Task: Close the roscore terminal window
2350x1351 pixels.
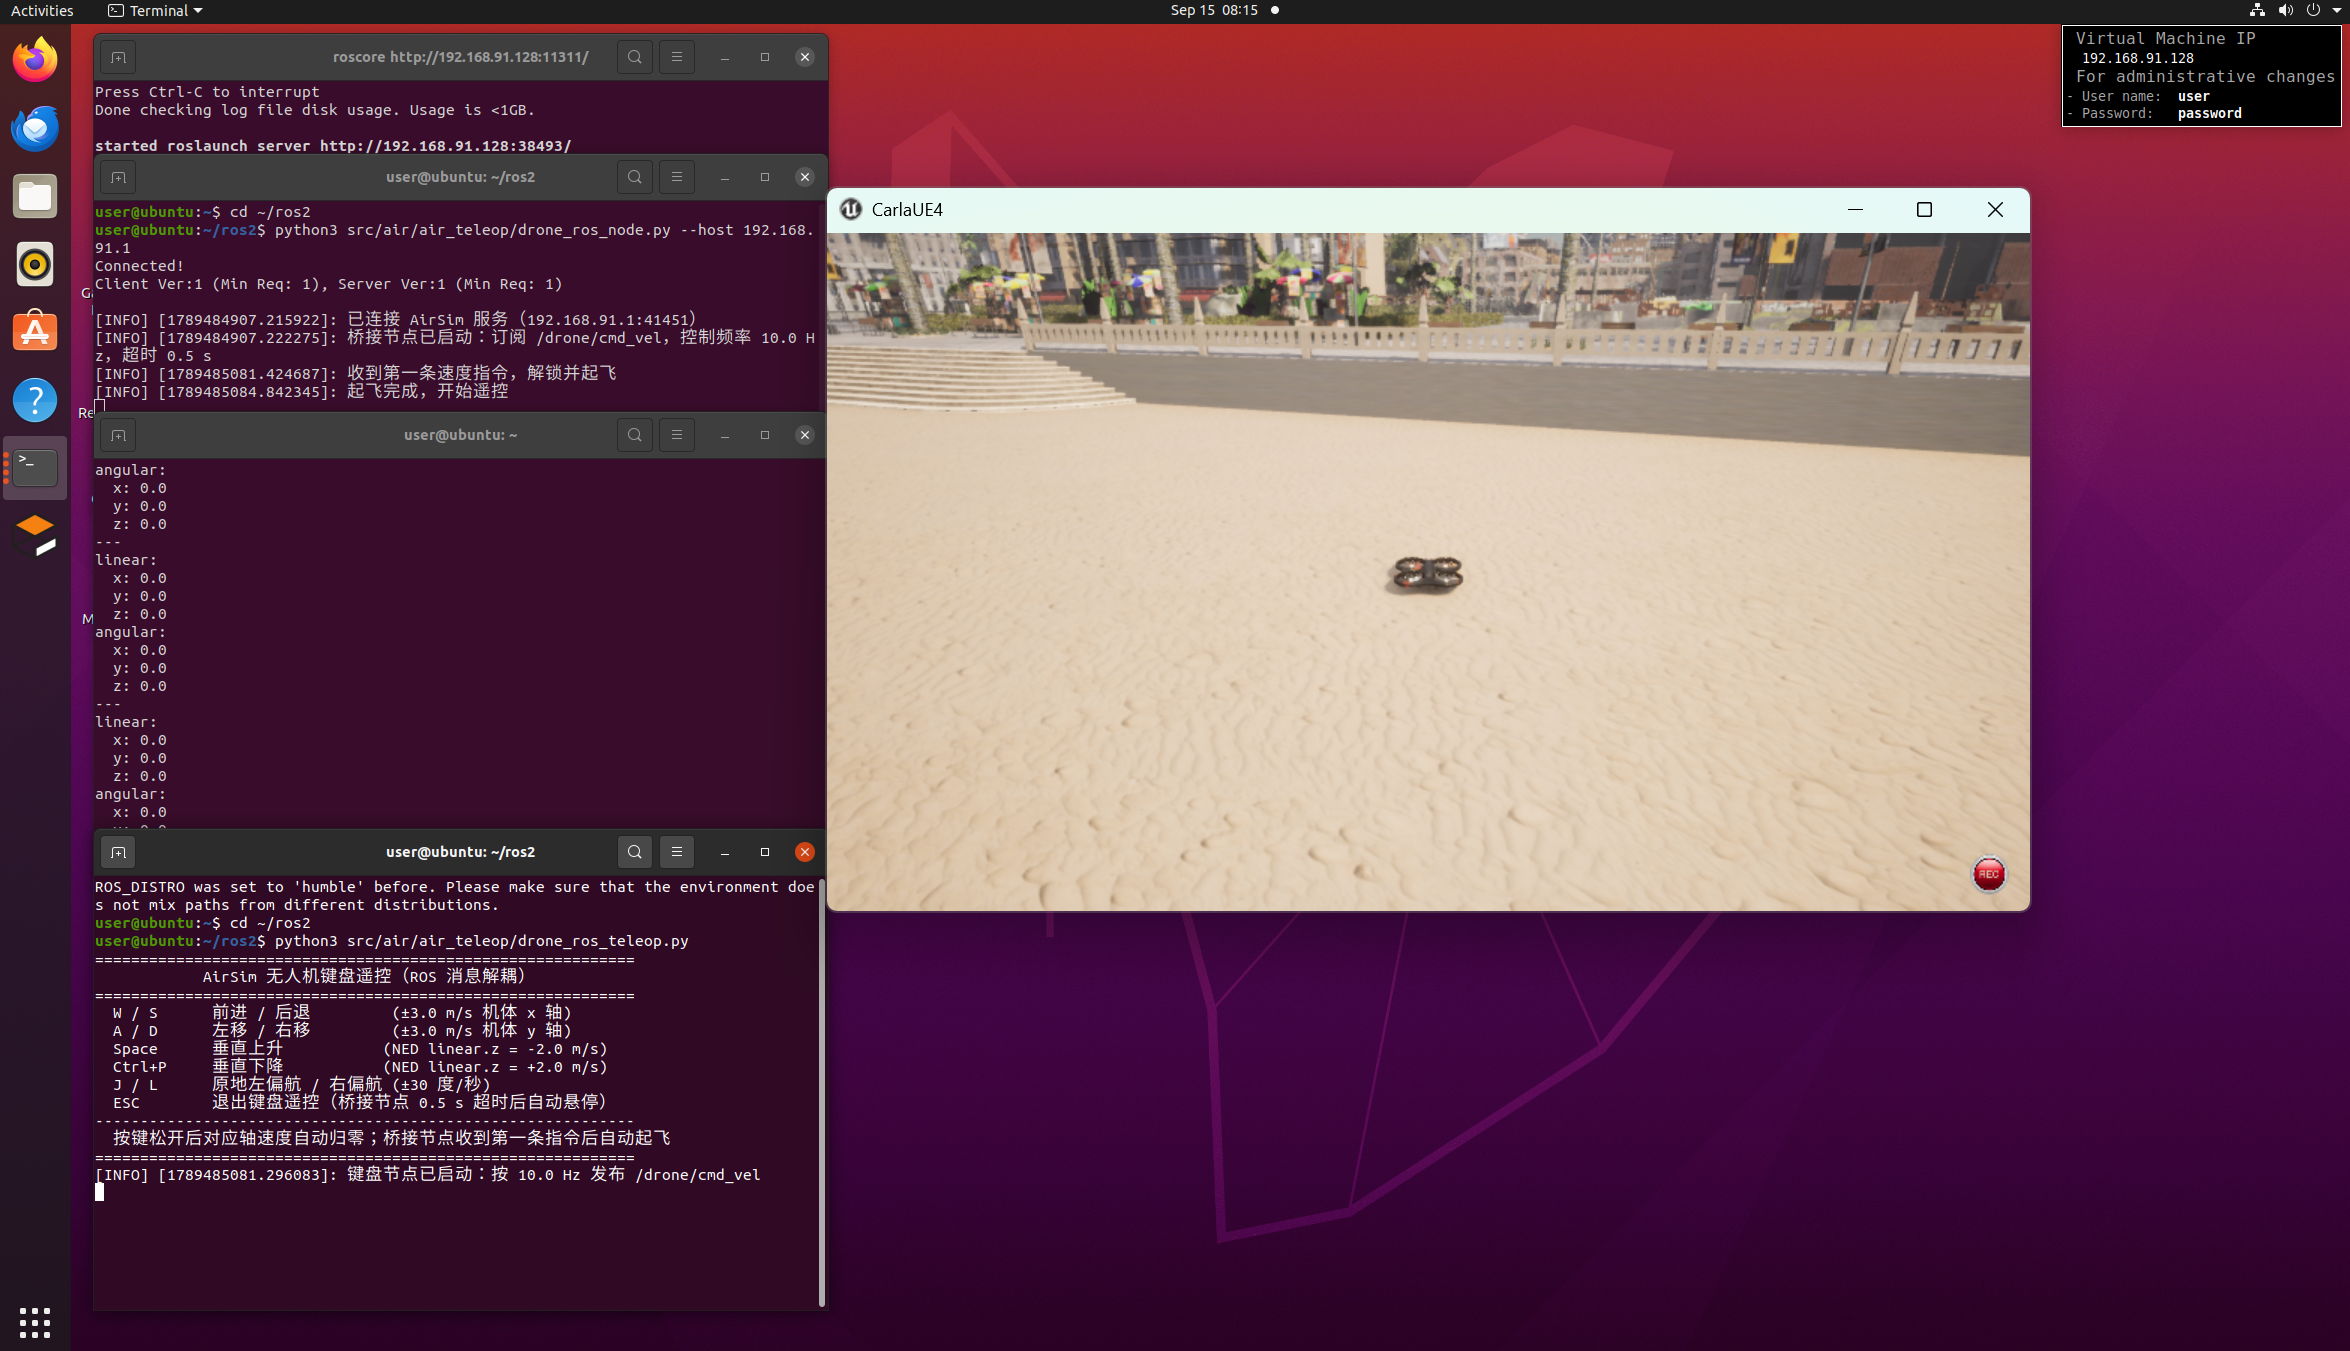Action: coord(805,57)
